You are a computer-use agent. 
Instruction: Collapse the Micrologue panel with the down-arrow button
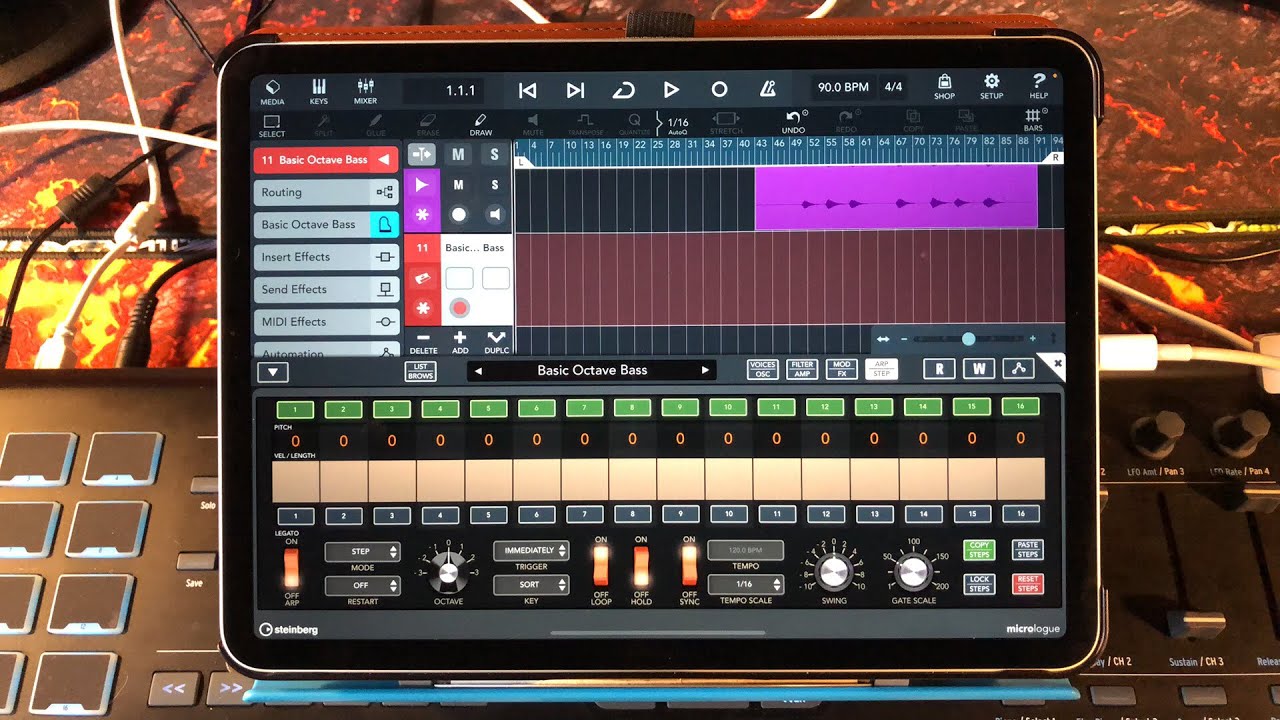click(x=273, y=372)
